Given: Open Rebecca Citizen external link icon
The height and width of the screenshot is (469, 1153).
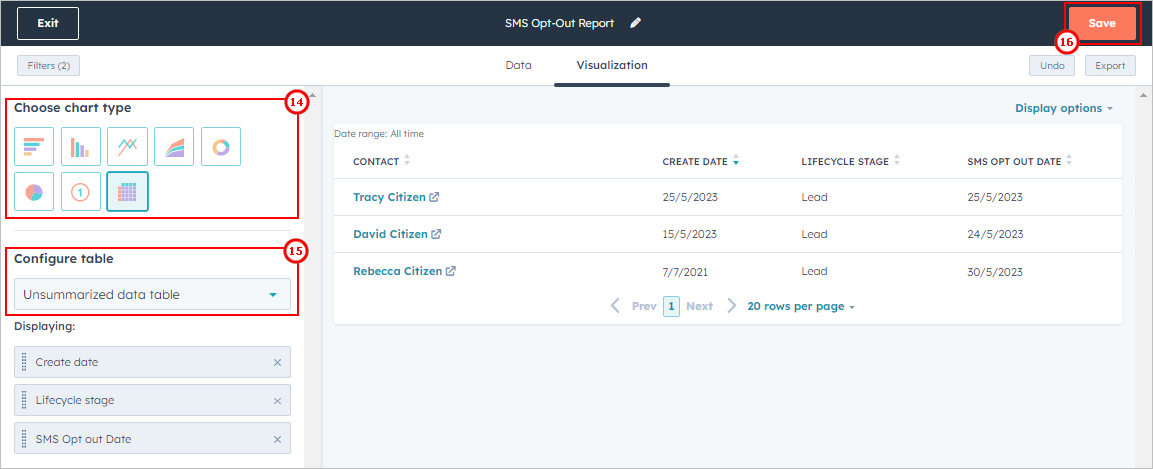Looking at the screenshot, I should click(x=451, y=271).
